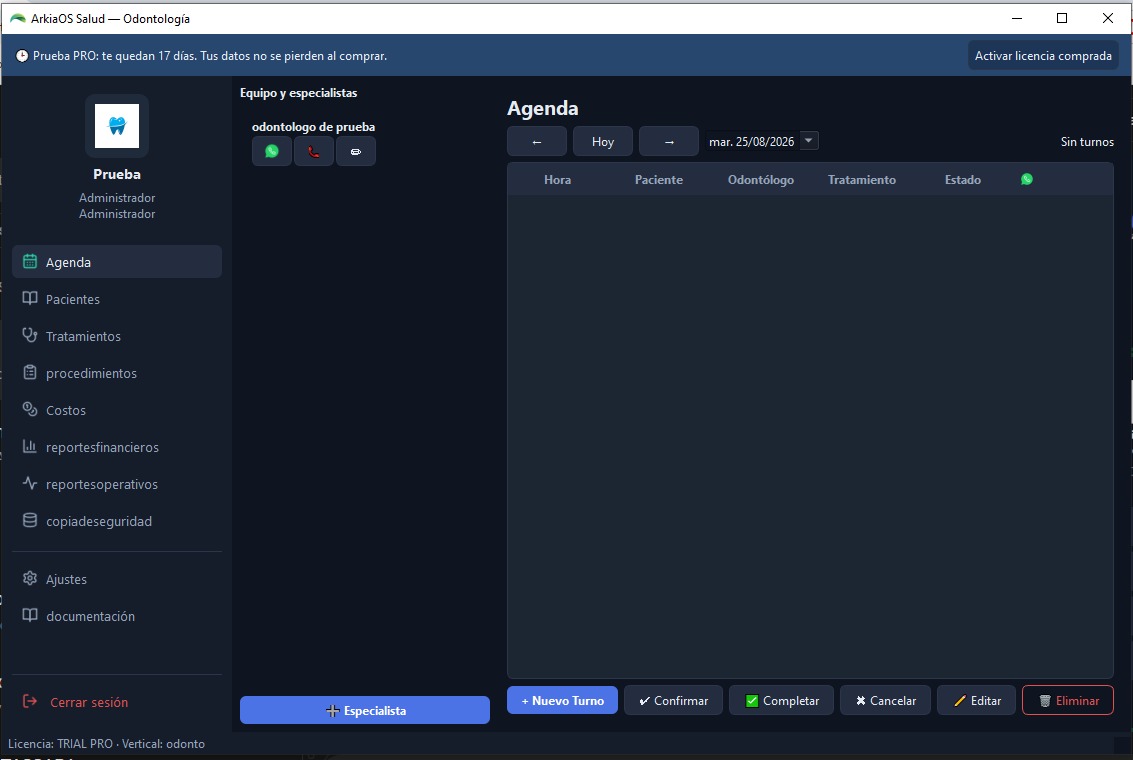Click the + Nuevo Turno button
This screenshot has width=1133, height=760.
click(x=562, y=700)
